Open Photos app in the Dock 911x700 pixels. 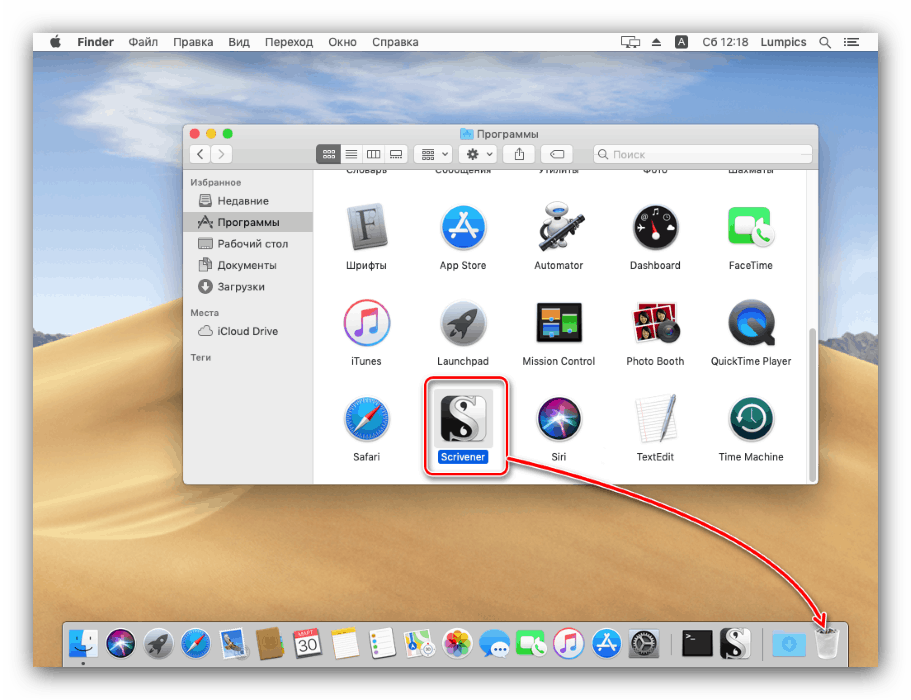tap(457, 644)
